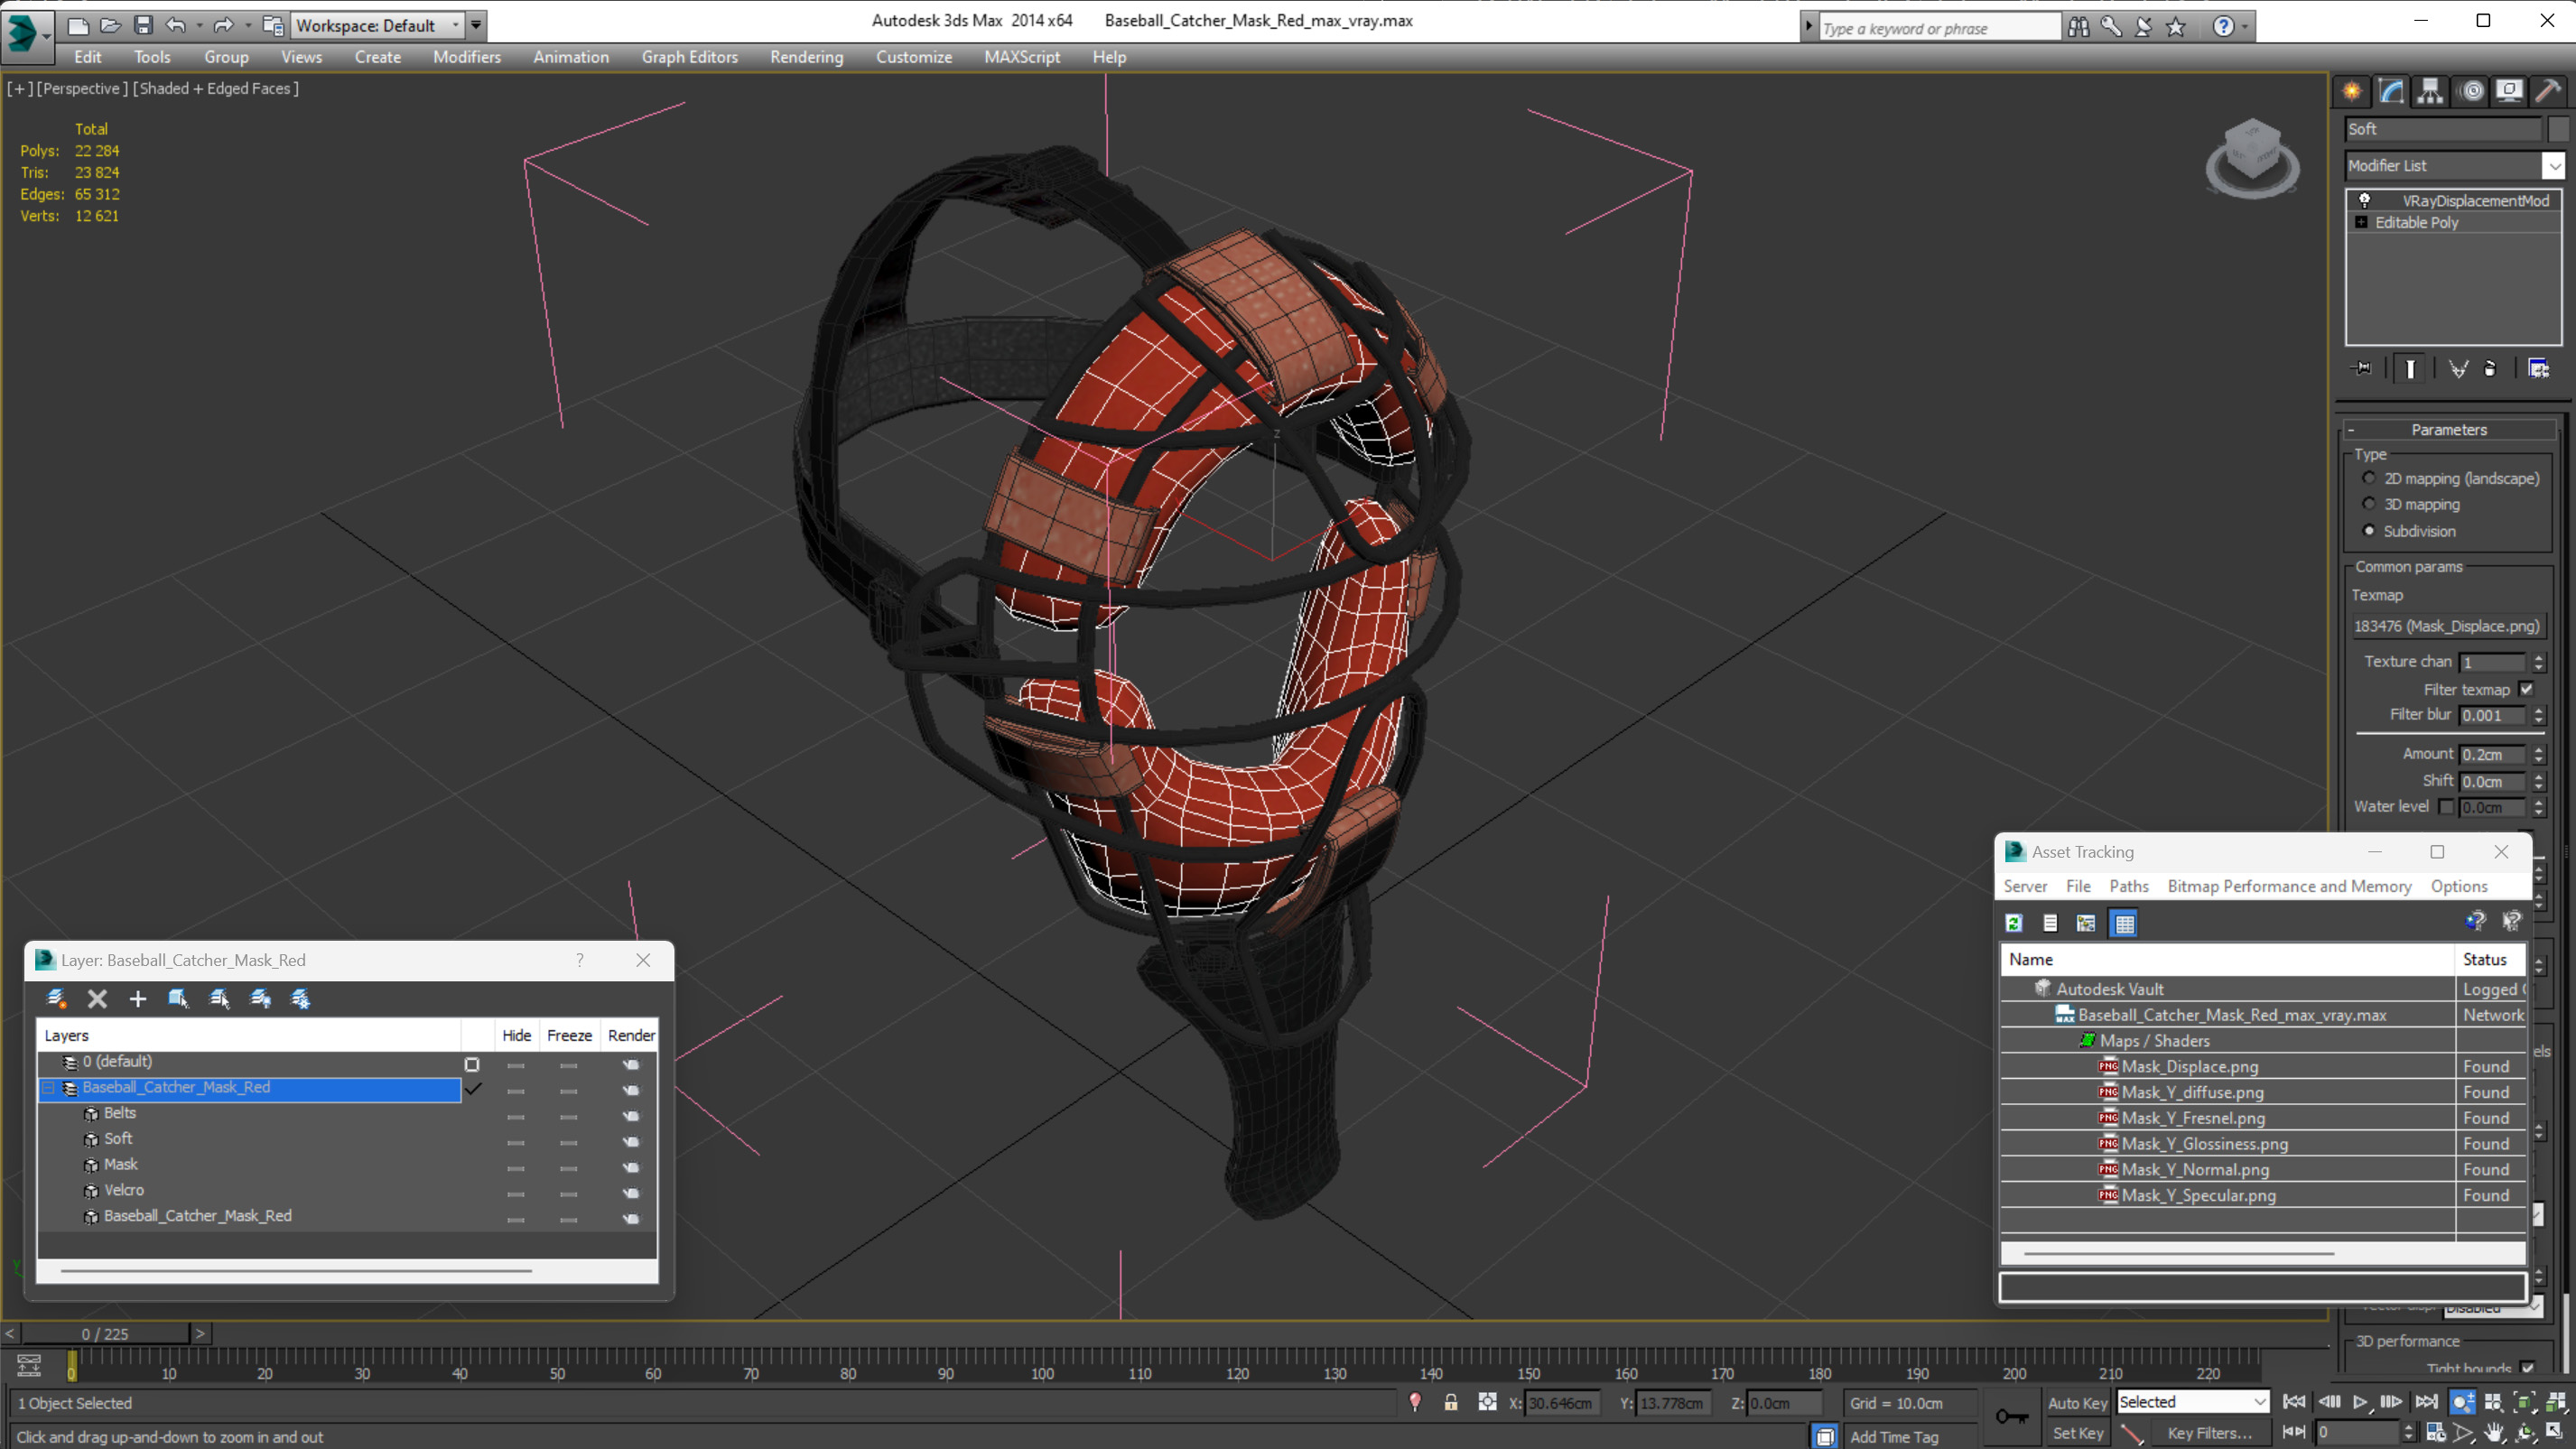Click Refresh icon in Asset Tracking
Image resolution: width=2576 pixels, height=1449 pixels.
2013,923
